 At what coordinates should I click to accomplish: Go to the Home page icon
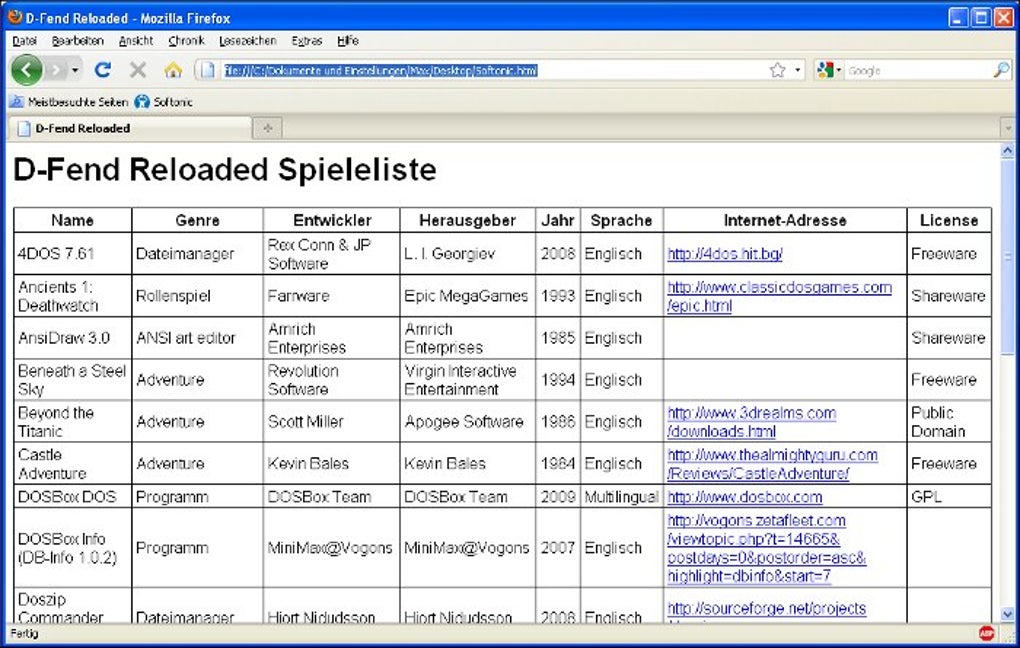tap(173, 70)
